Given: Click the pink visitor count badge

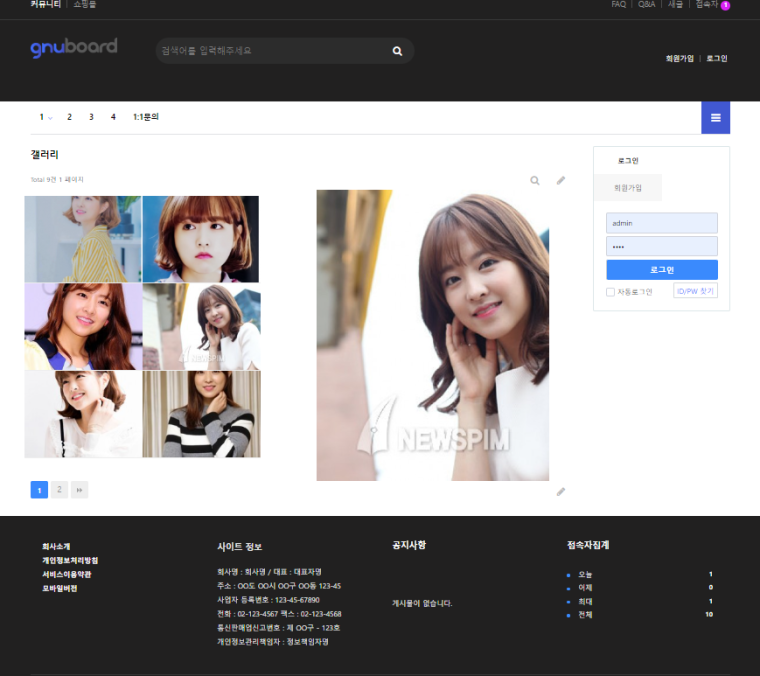Looking at the screenshot, I should tap(725, 6).
